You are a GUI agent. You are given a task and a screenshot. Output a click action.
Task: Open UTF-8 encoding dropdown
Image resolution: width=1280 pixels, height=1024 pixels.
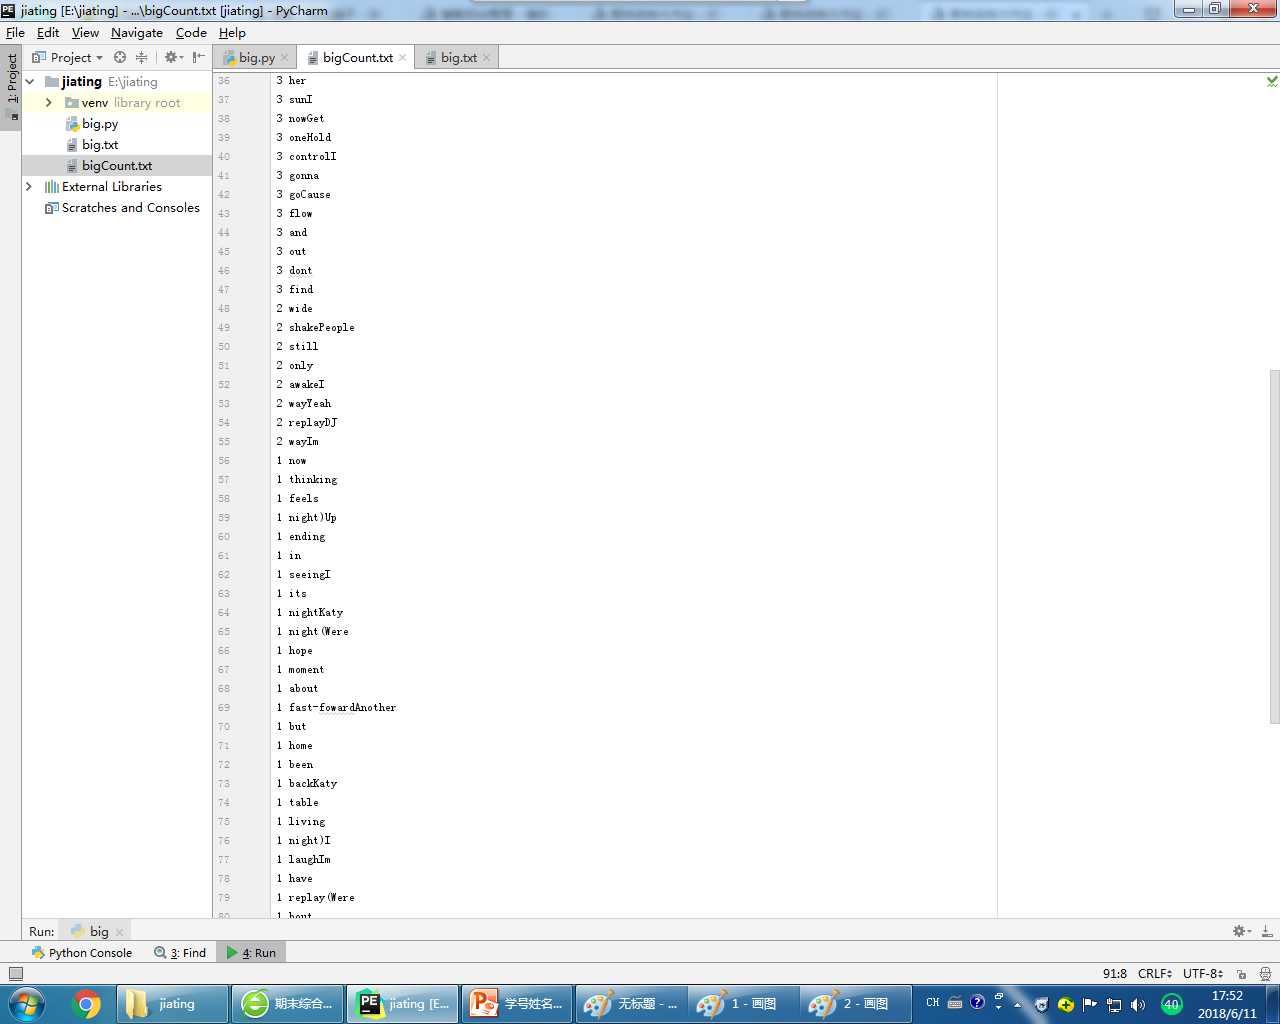click(1203, 973)
